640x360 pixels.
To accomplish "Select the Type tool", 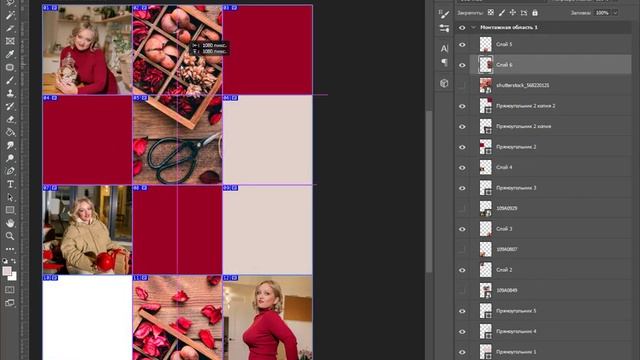I will tap(10, 184).
